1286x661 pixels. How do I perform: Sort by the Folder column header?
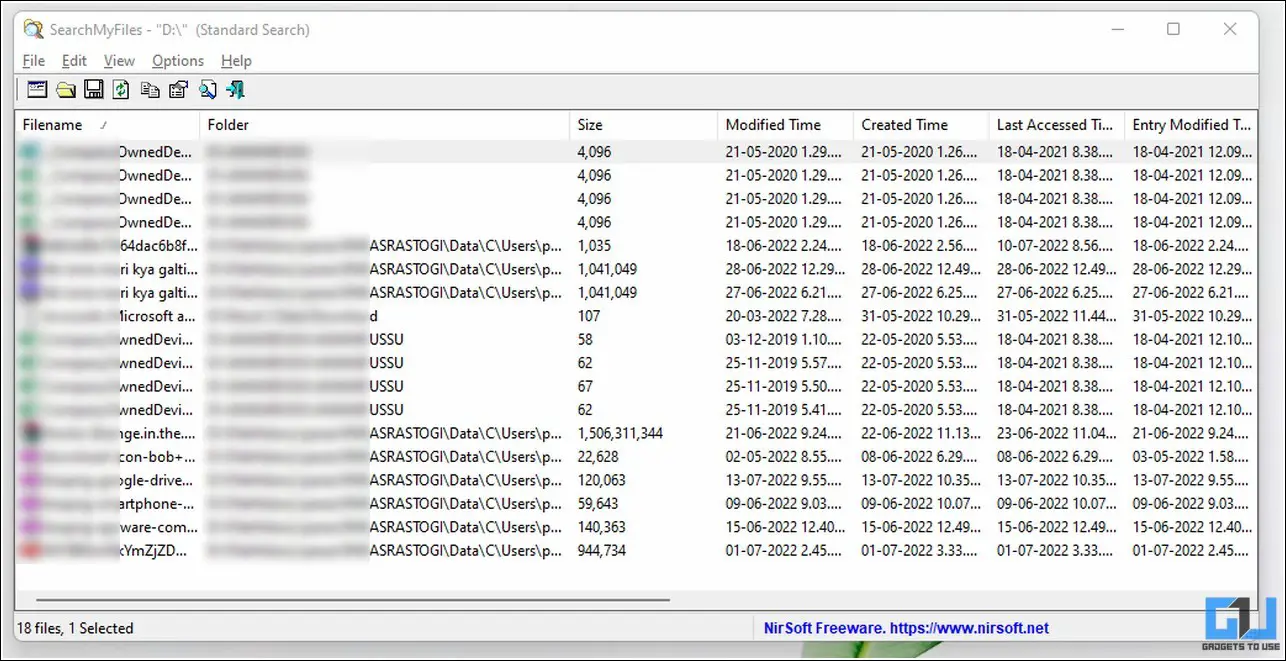384,125
